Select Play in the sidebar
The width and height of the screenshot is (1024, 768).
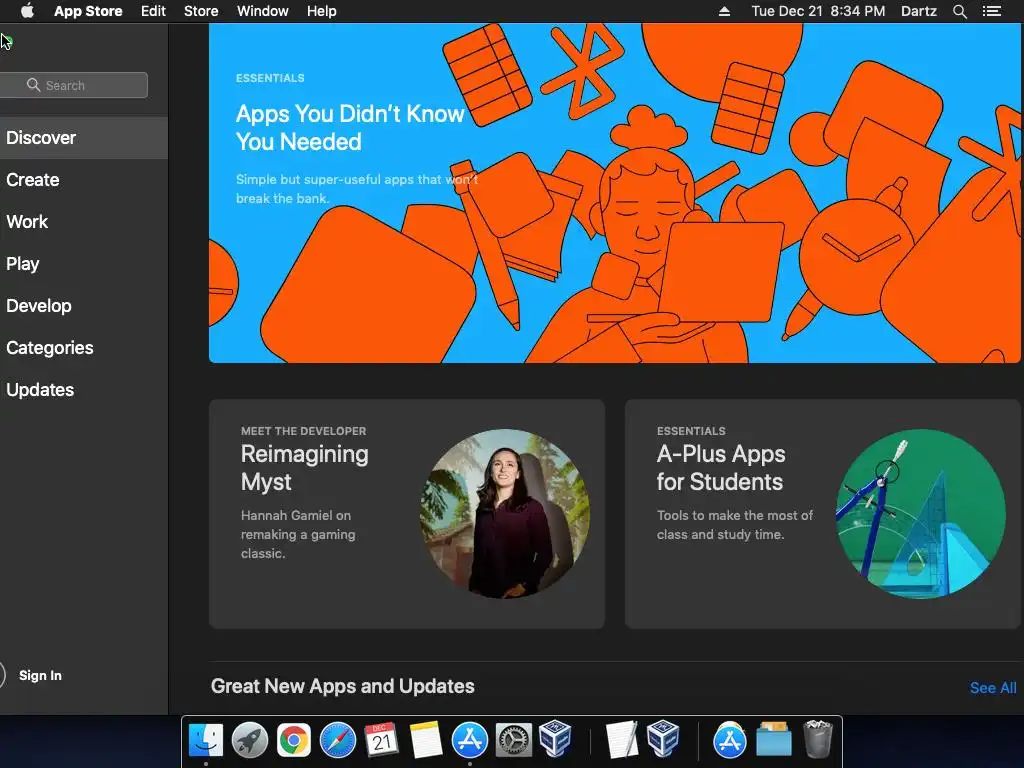(x=84, y=263)
